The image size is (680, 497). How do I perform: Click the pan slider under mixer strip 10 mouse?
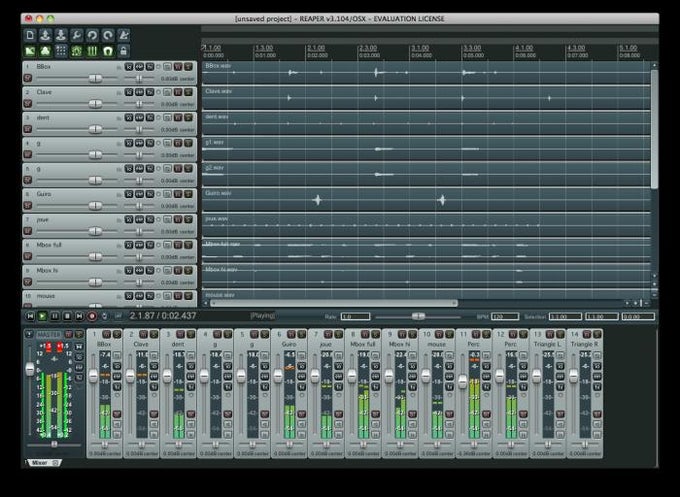[437, 445]
